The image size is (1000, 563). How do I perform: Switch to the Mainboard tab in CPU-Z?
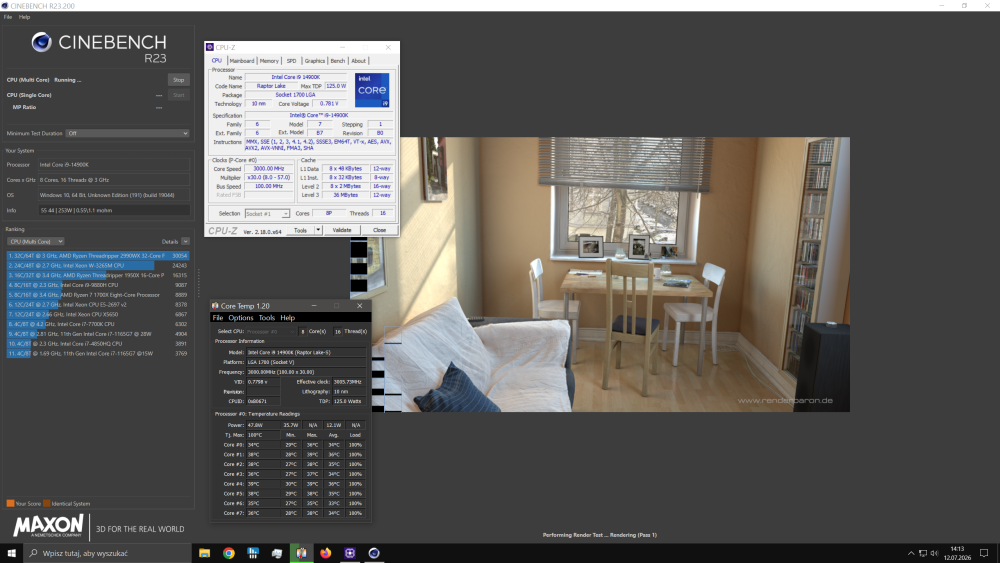(x=242, y=61)
